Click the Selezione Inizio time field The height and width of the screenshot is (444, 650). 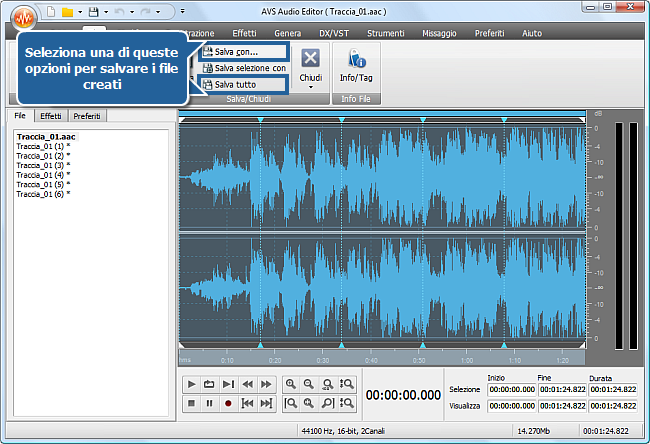(x=510, y=389)
